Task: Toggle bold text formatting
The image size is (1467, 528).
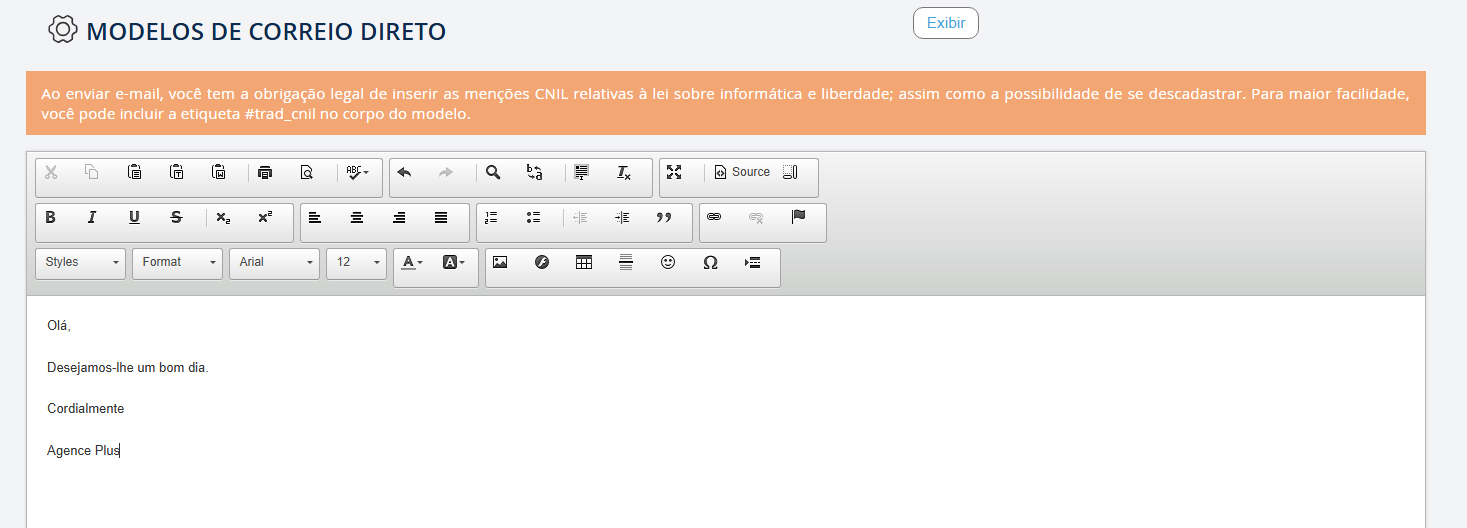Action: (x=51, y=218)
